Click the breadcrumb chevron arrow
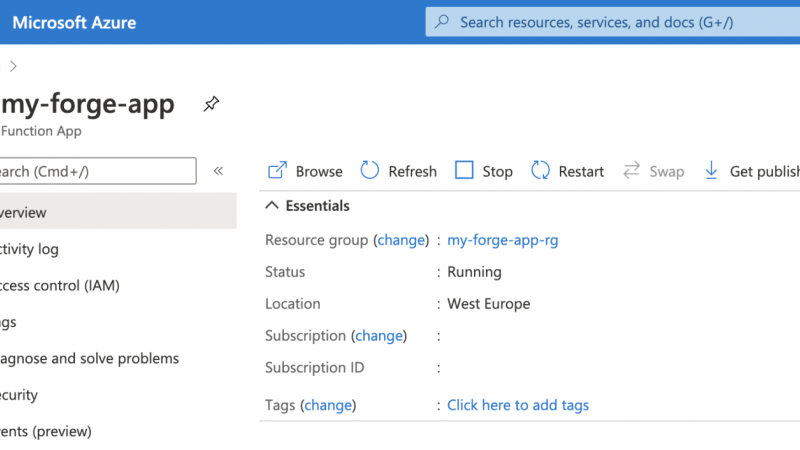 [x=14, y=66]
